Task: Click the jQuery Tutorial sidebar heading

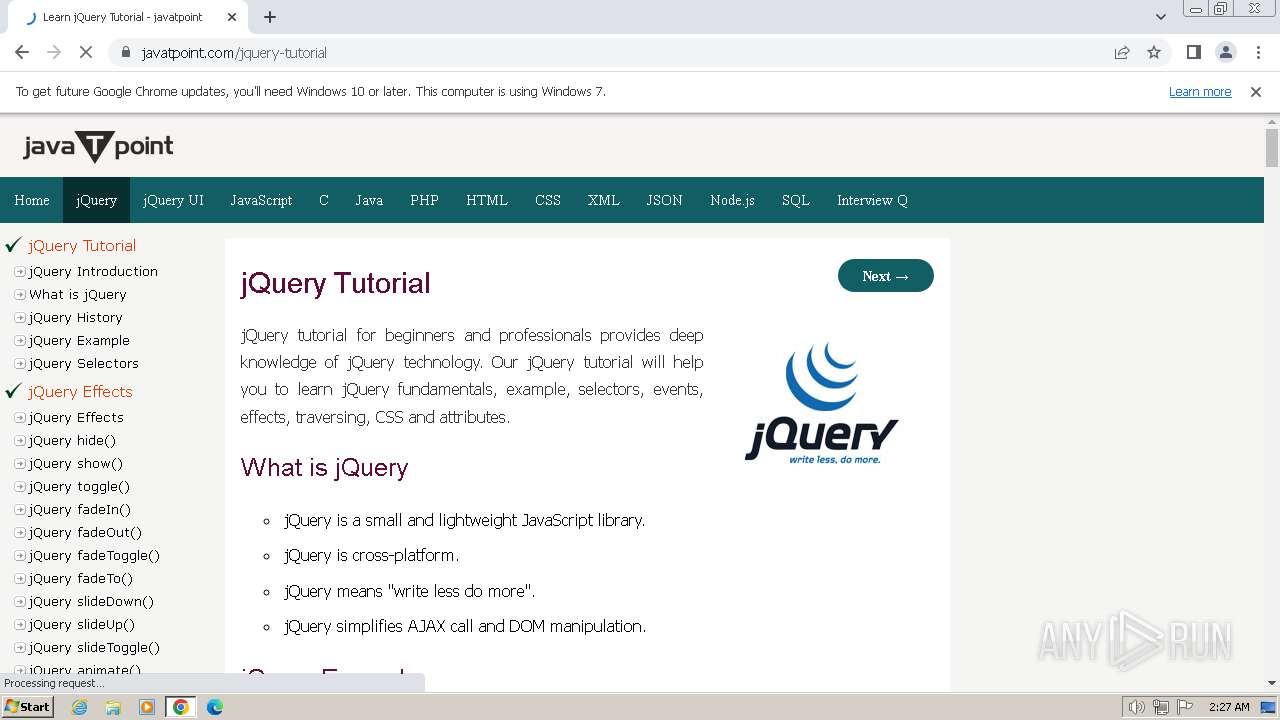Action: point(82,245)
